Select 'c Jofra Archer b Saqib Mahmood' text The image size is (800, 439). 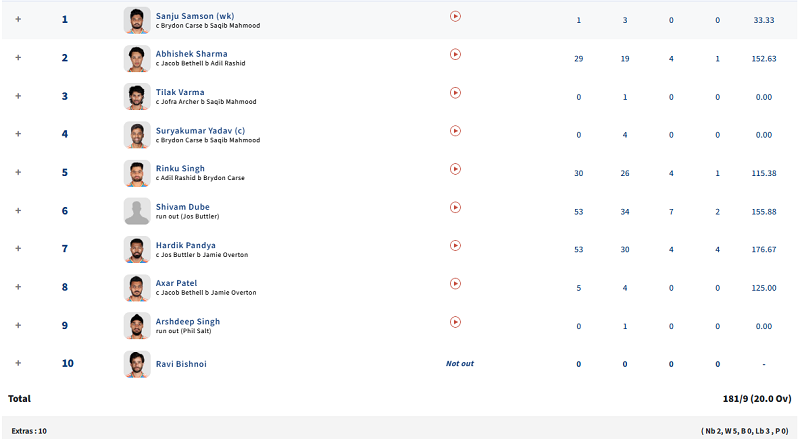click(206, 102)
